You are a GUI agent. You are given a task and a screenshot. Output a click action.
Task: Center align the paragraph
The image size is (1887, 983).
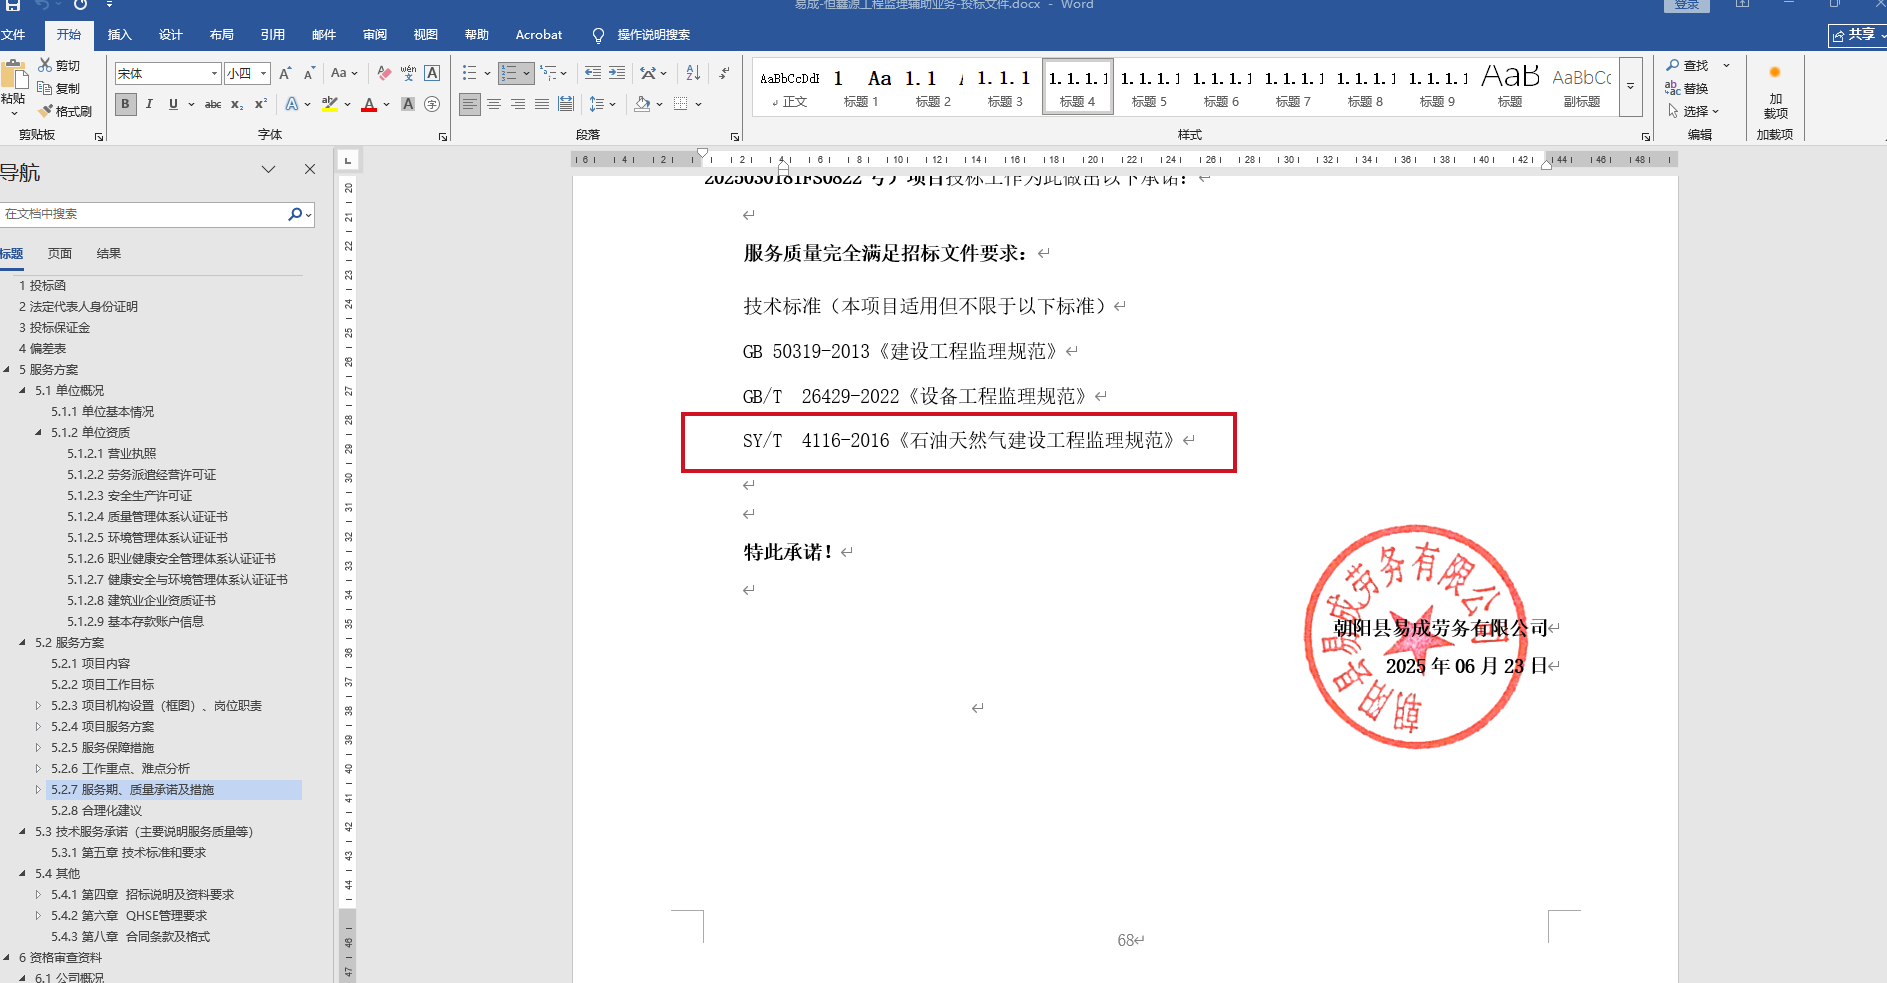click(x=494, y=104)
